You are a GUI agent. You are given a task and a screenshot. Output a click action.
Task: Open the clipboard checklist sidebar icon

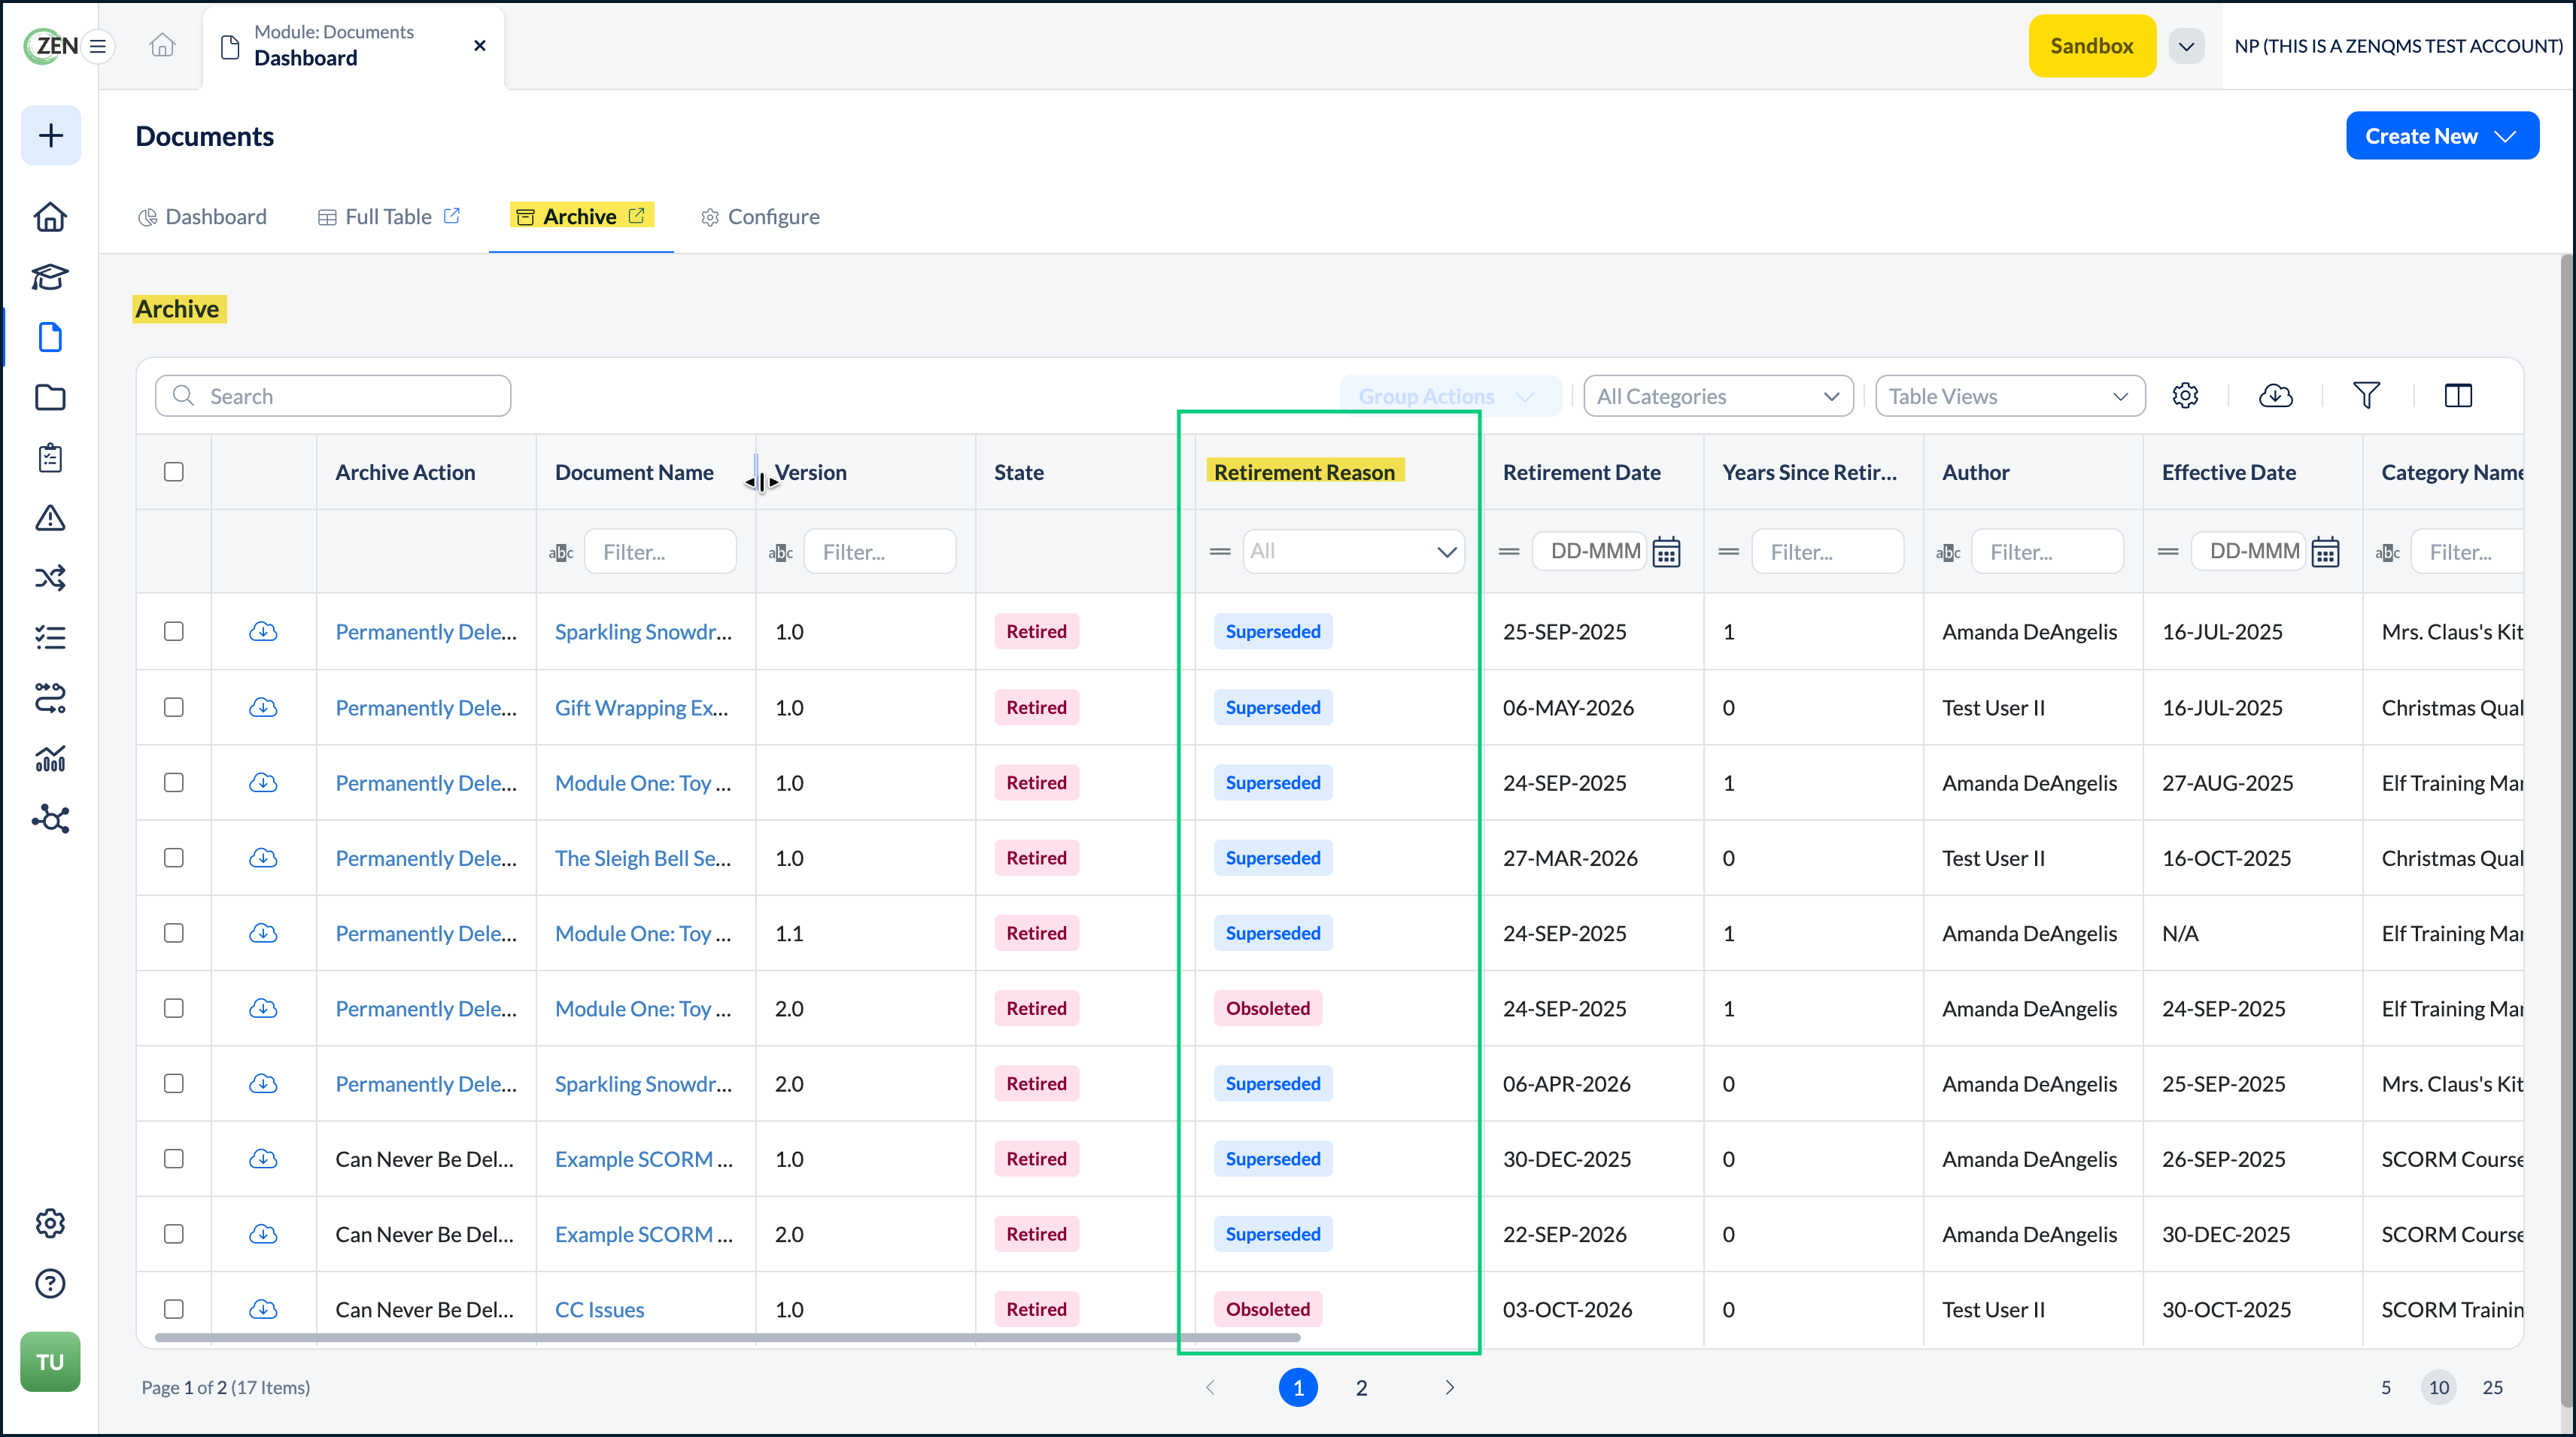click(50, 458)
